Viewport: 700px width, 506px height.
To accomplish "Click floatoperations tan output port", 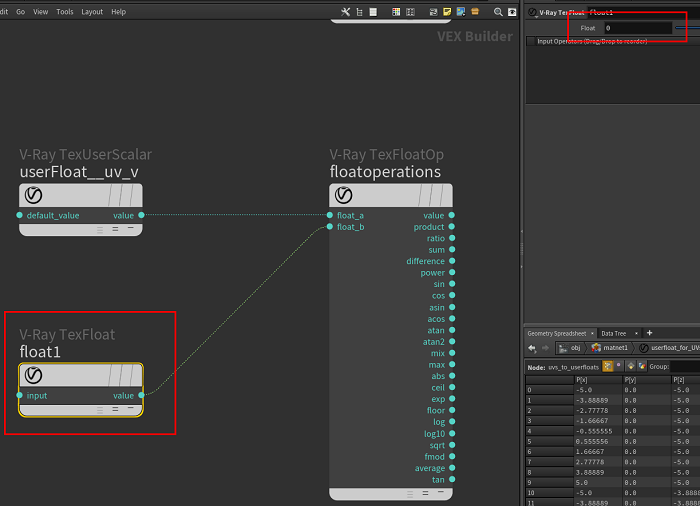I will tap(452, 479).
